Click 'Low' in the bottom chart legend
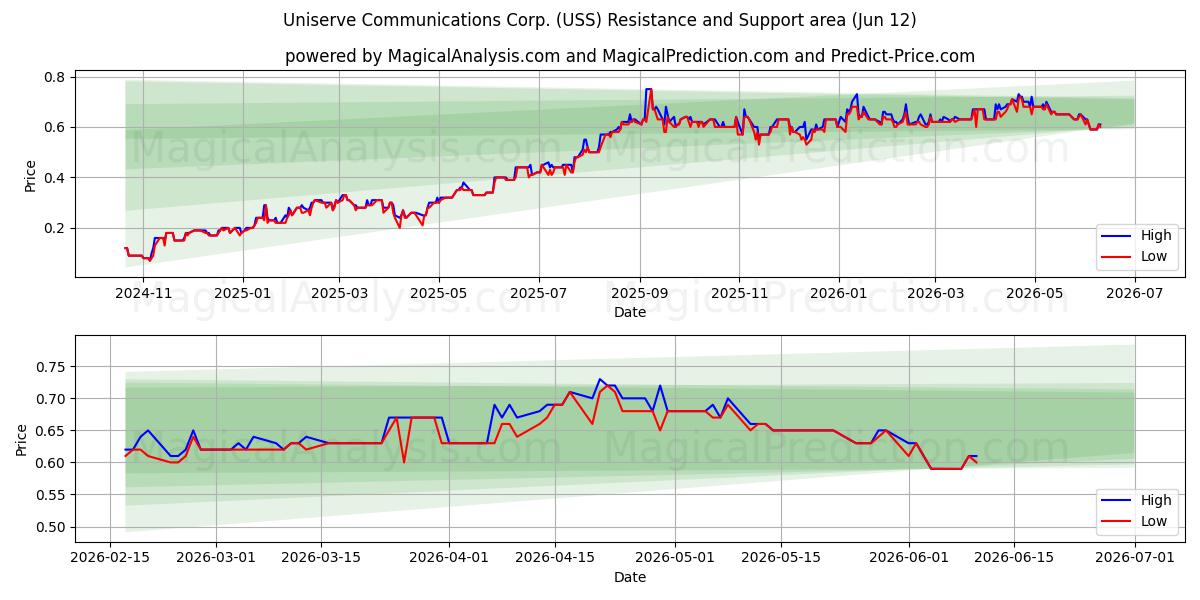The width and height of the screenshot is (1200, 600). 1153,521
